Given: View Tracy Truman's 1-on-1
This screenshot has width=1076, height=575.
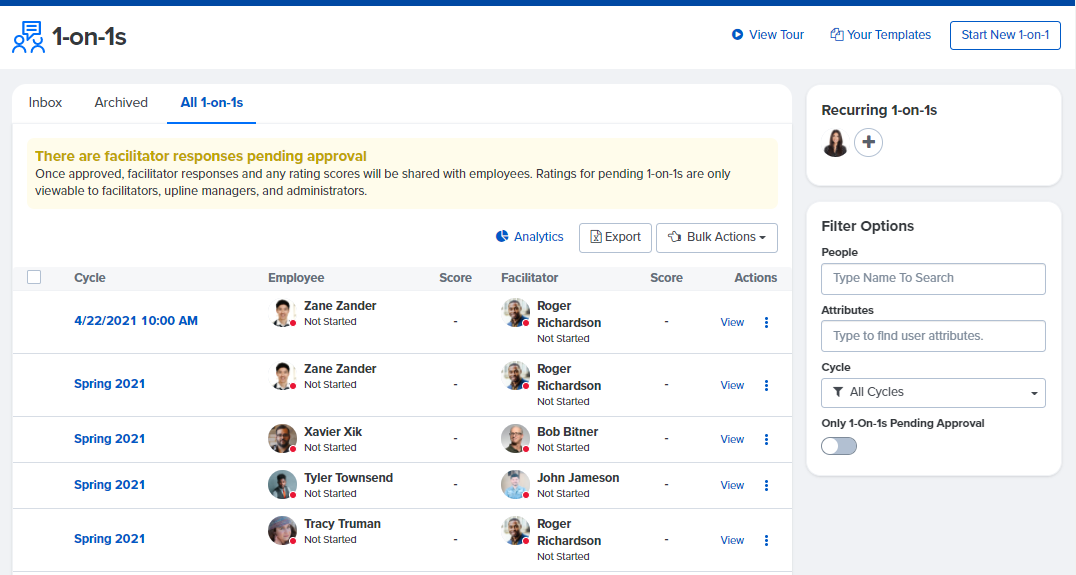Looking at the screenshot, I should 732,540.
